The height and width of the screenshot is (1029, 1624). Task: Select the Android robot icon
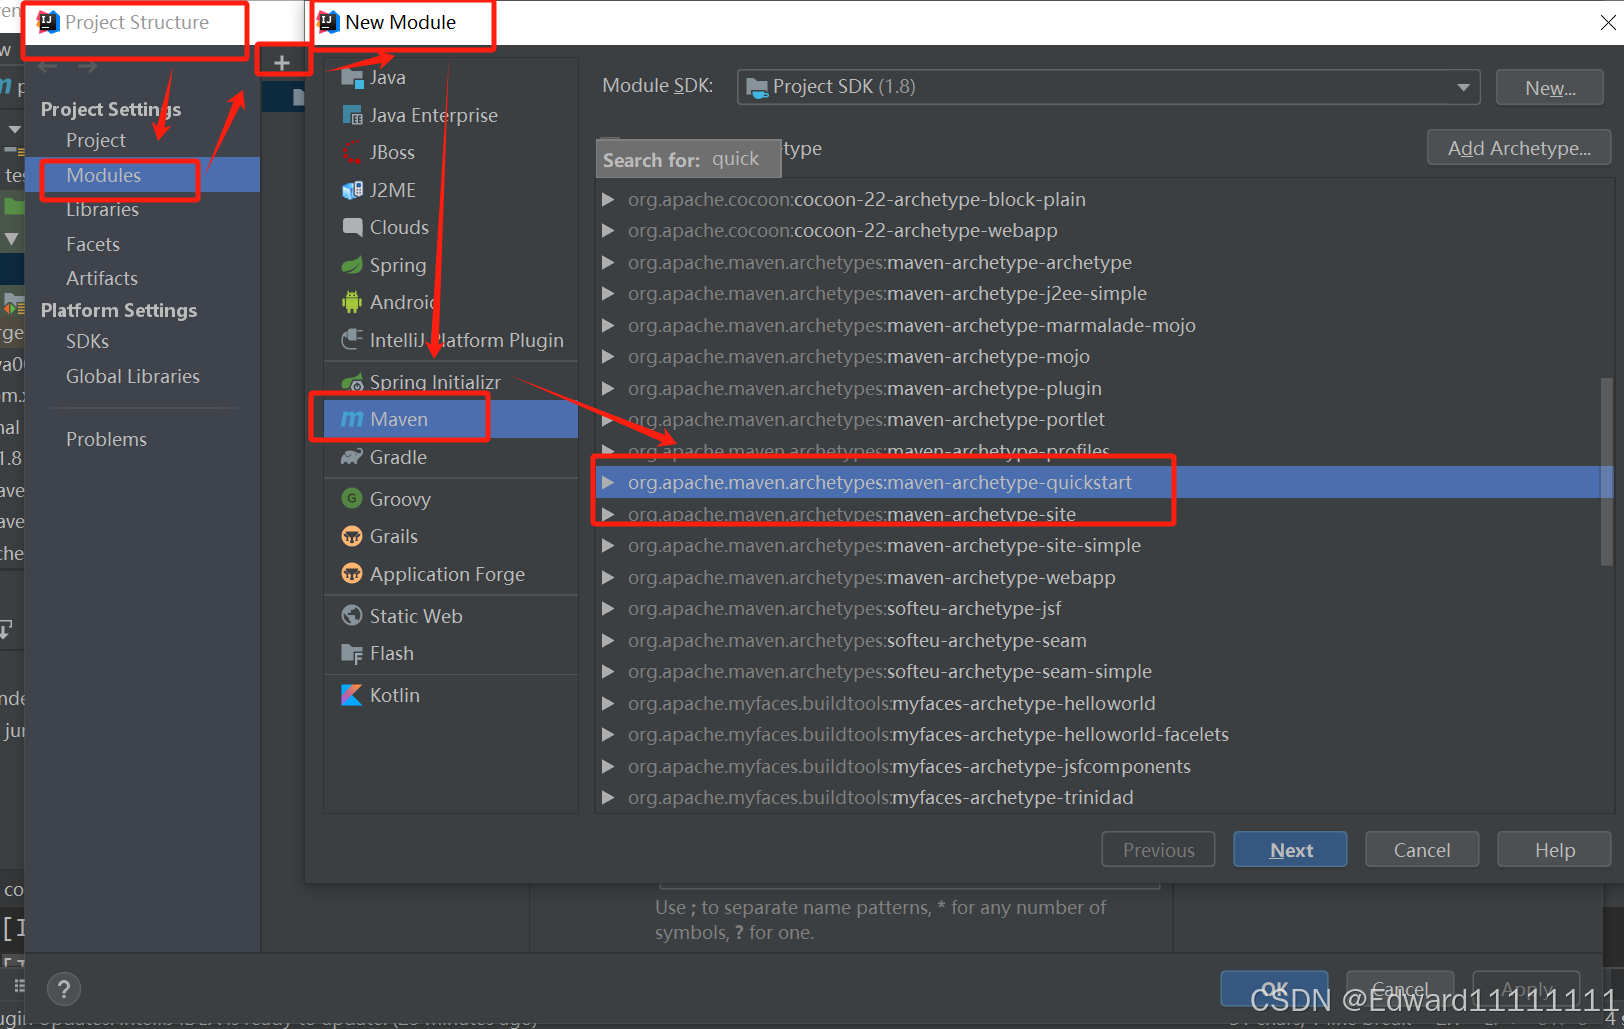click(352, 302)
